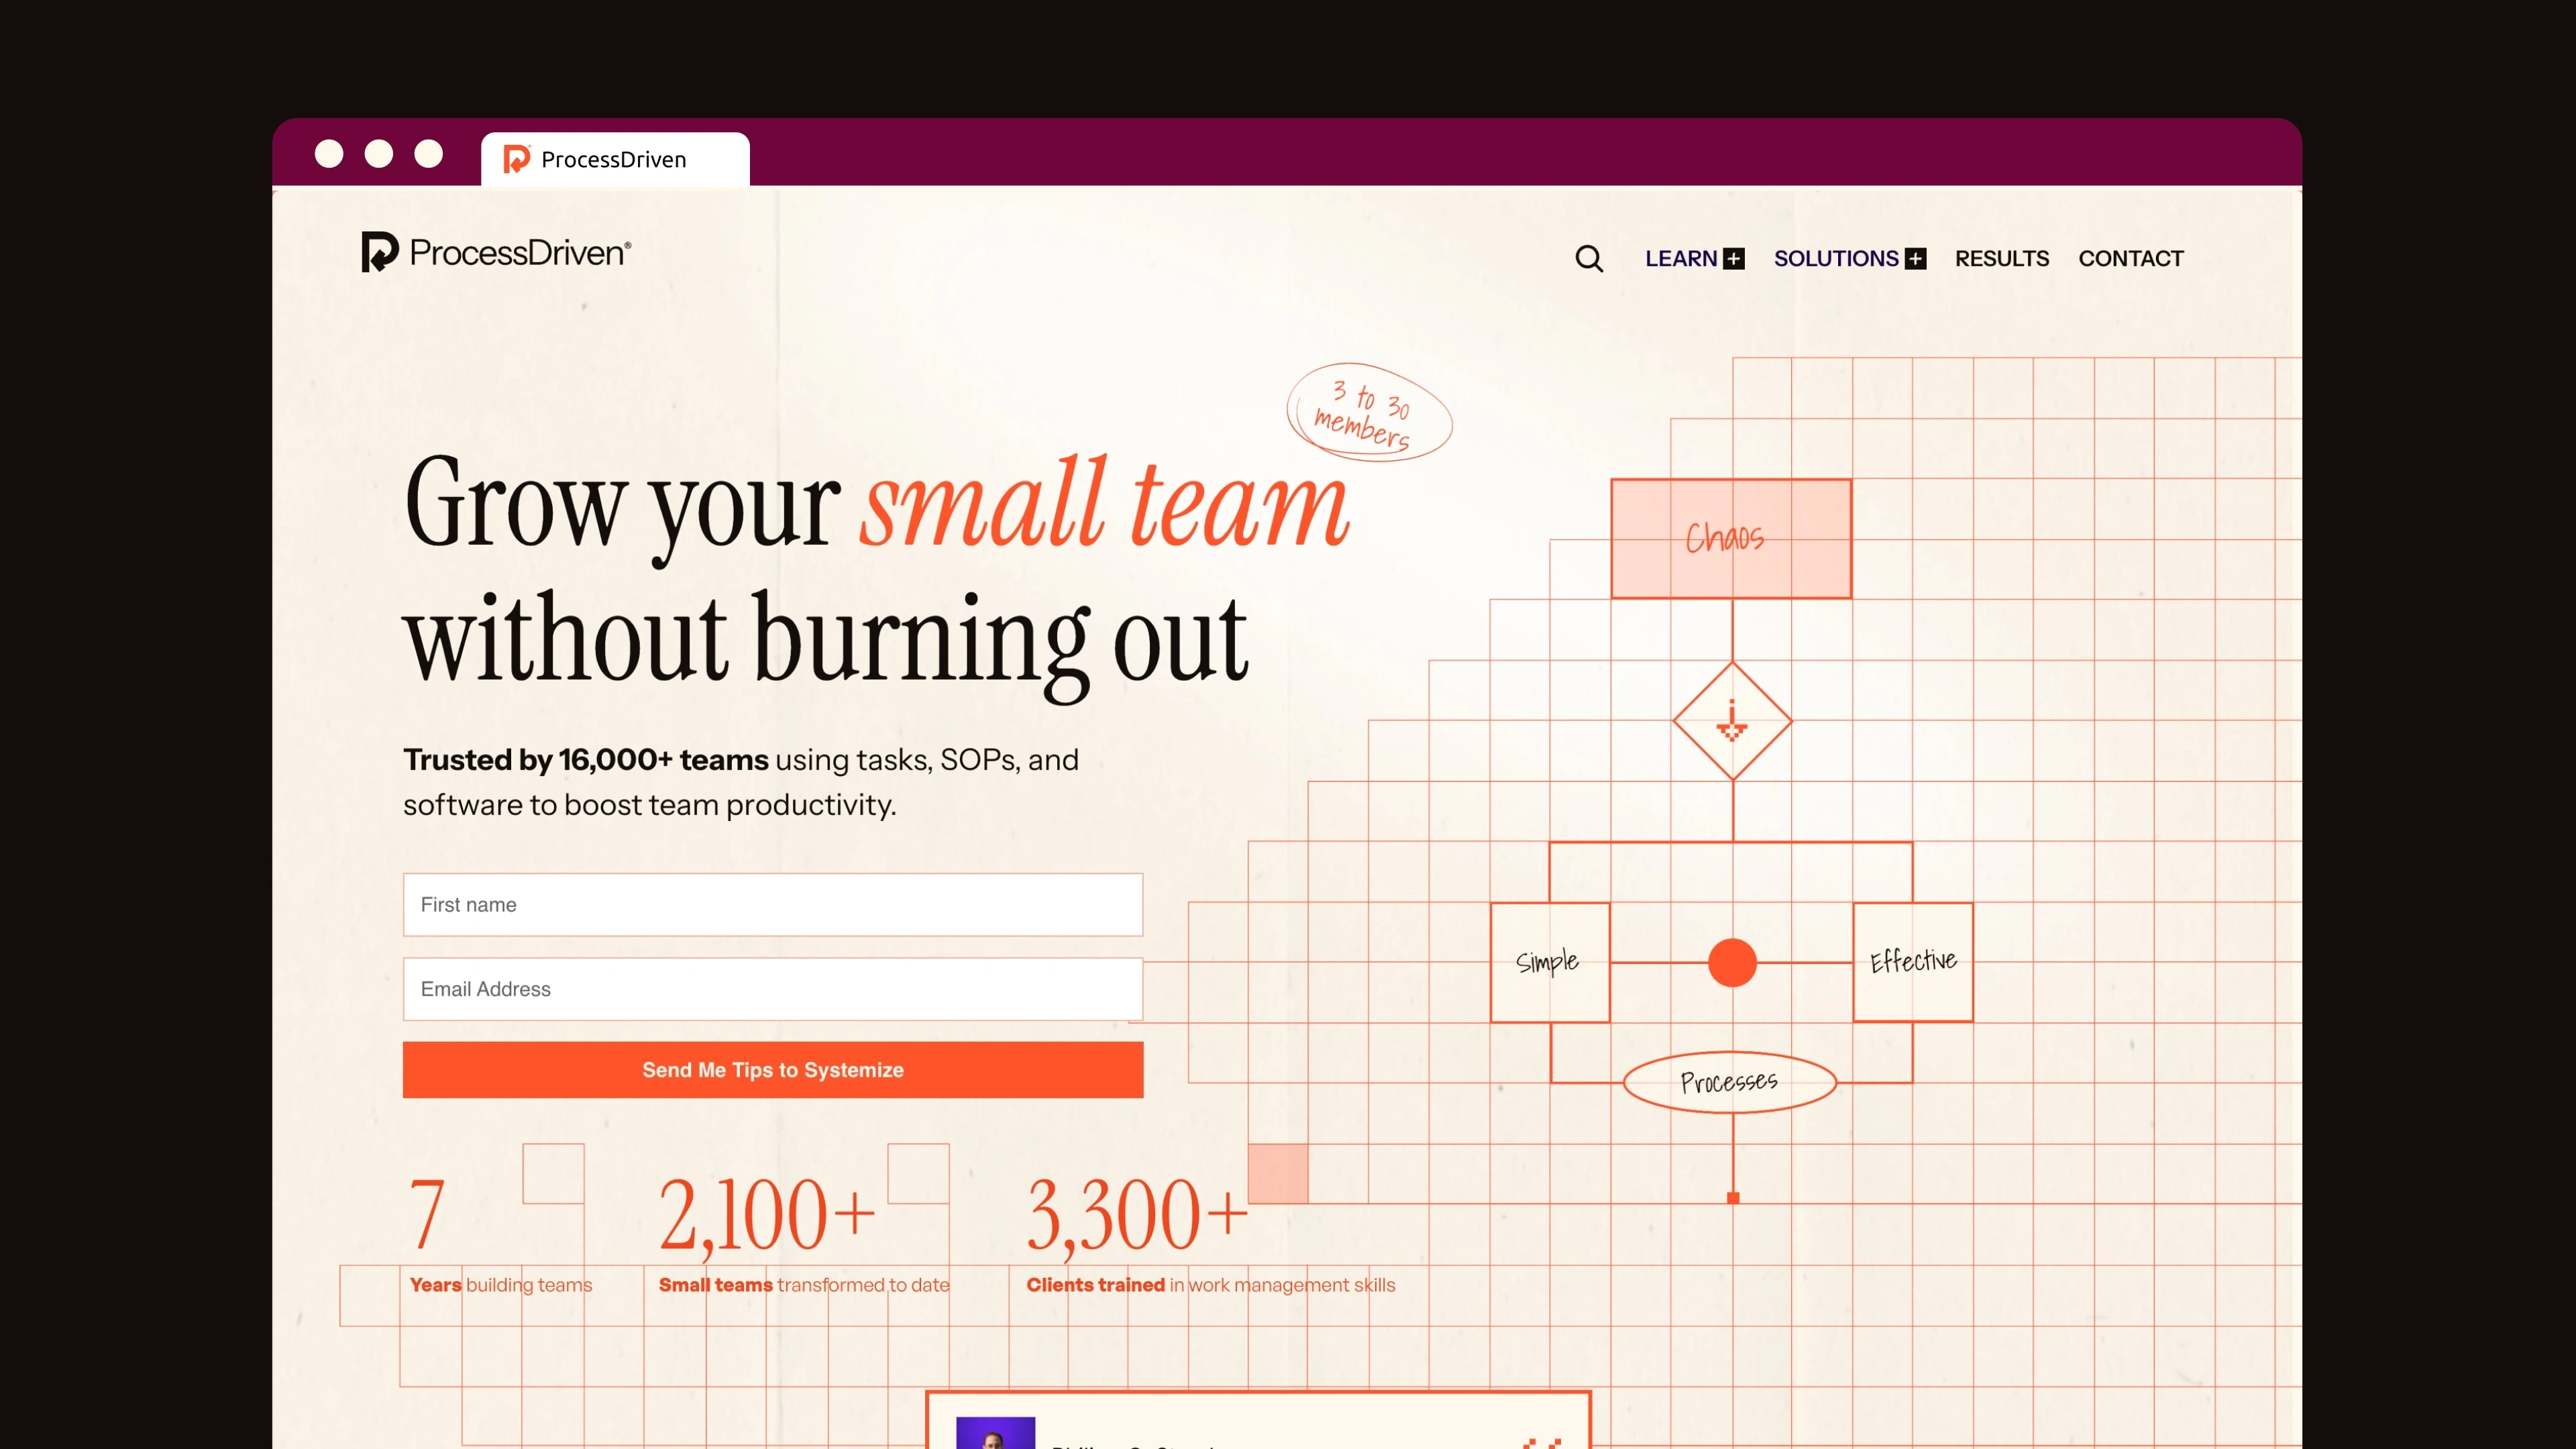2576x1449 pixels.
Task: Click the Processes oval in flowchart
Action: [1729, 1082]
